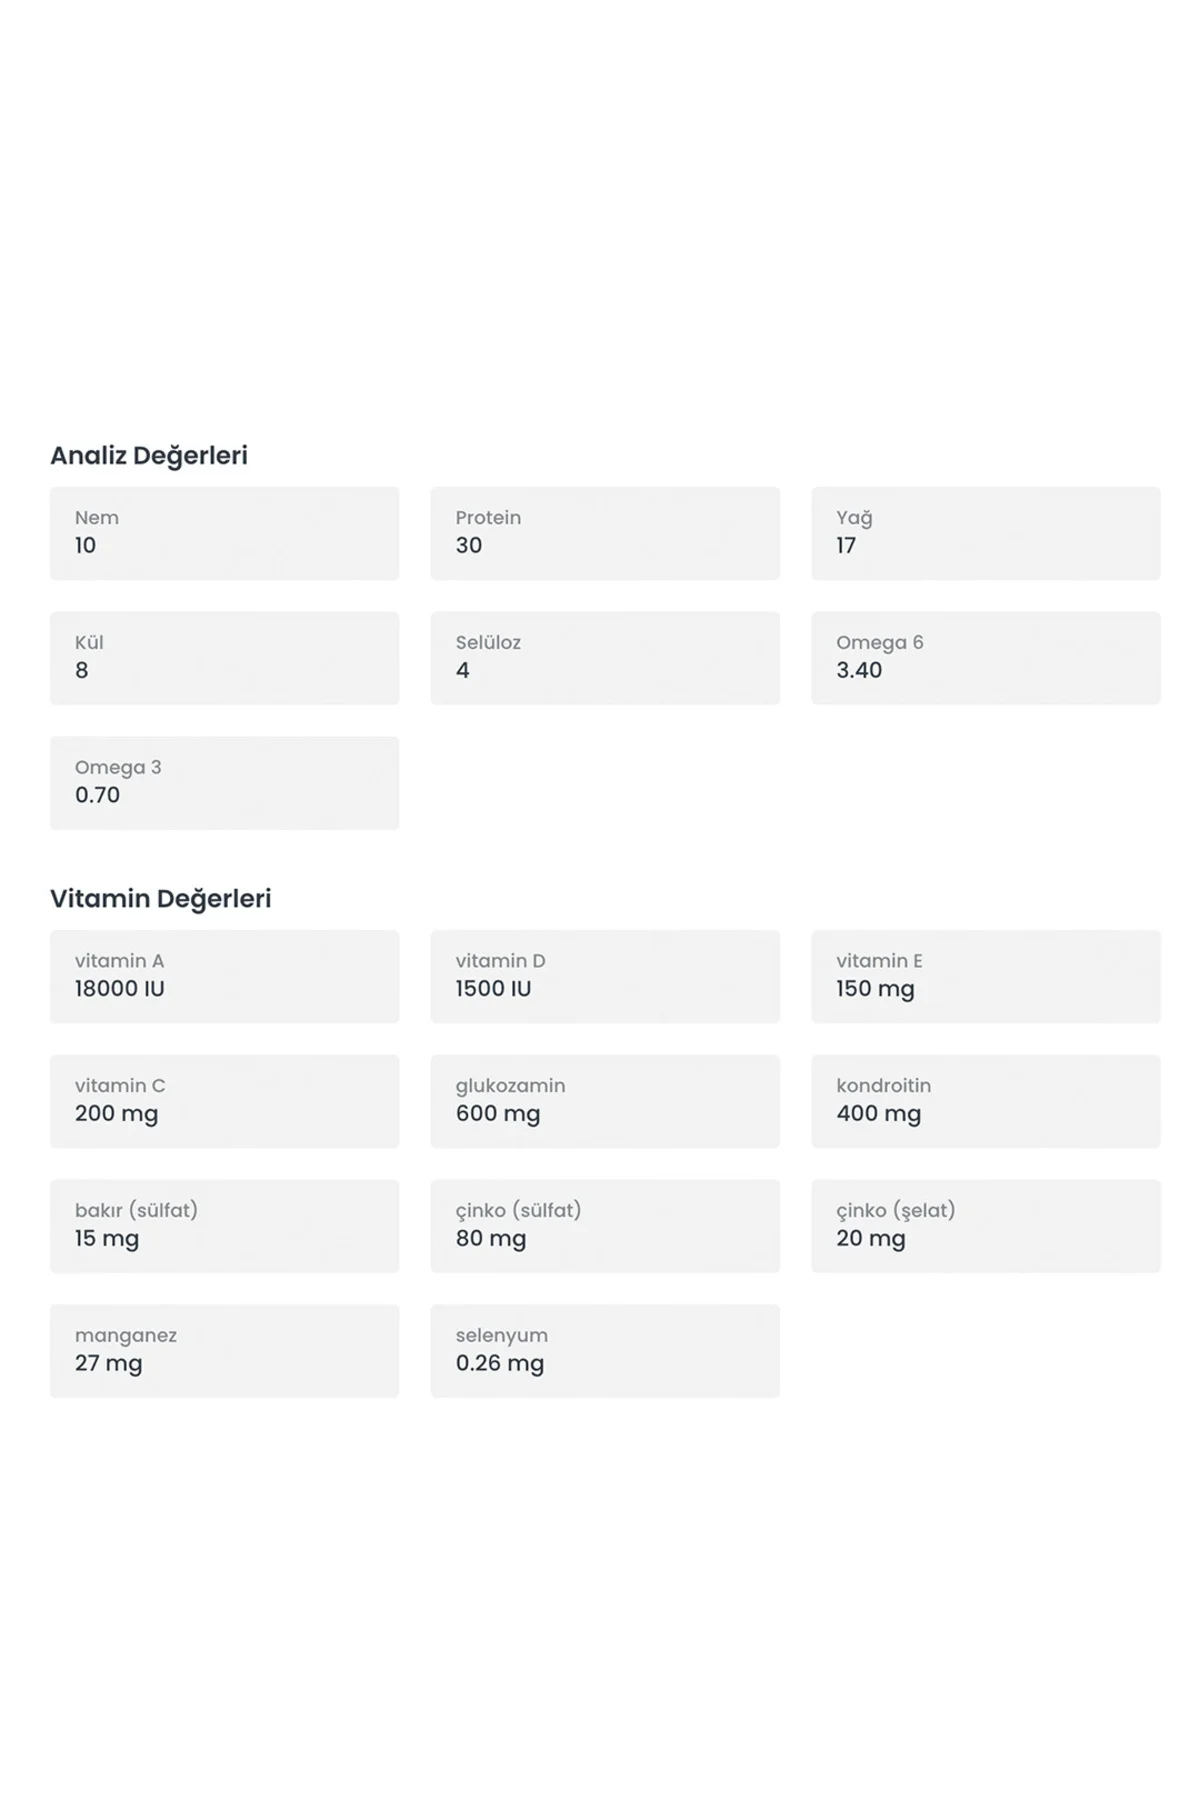Select the çinko (şelat) 20 mg card

[986, 1226]
